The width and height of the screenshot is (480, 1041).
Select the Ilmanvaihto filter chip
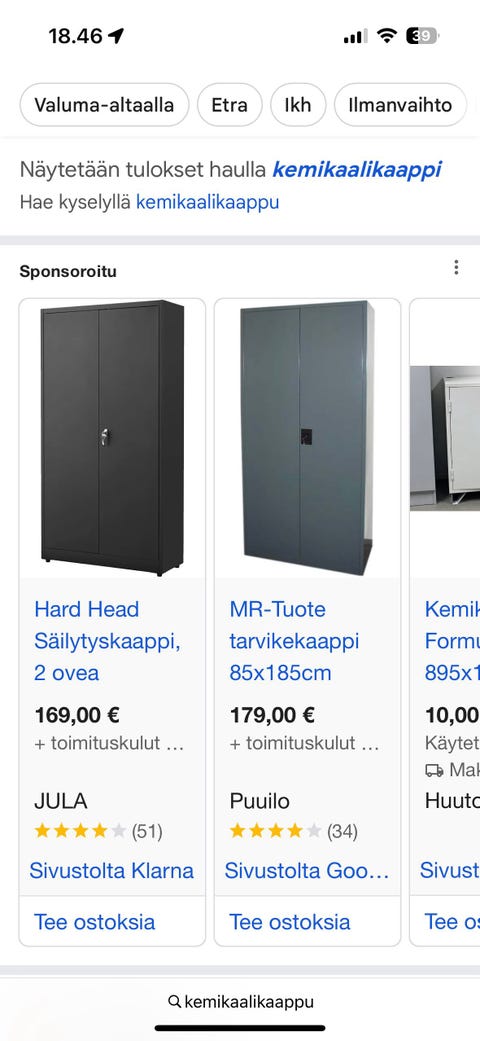(x=400, y=105)
